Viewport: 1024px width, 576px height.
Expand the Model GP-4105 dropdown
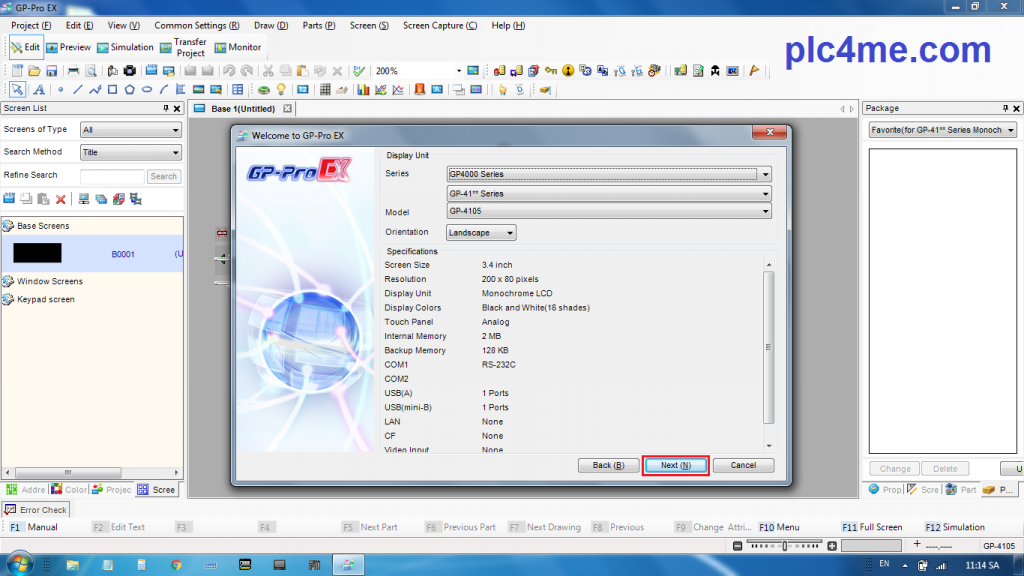point(609,212)
